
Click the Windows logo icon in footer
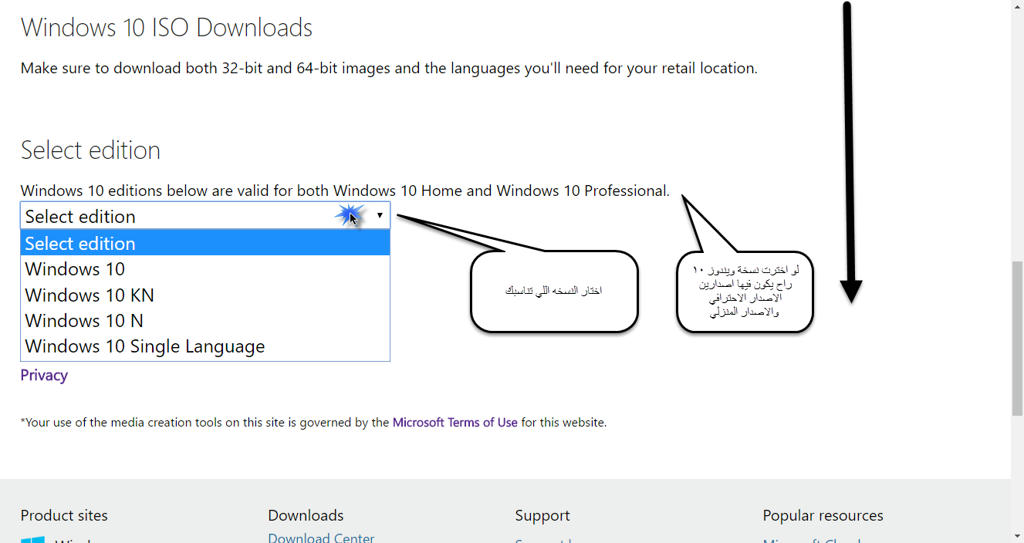pos(33,540)
